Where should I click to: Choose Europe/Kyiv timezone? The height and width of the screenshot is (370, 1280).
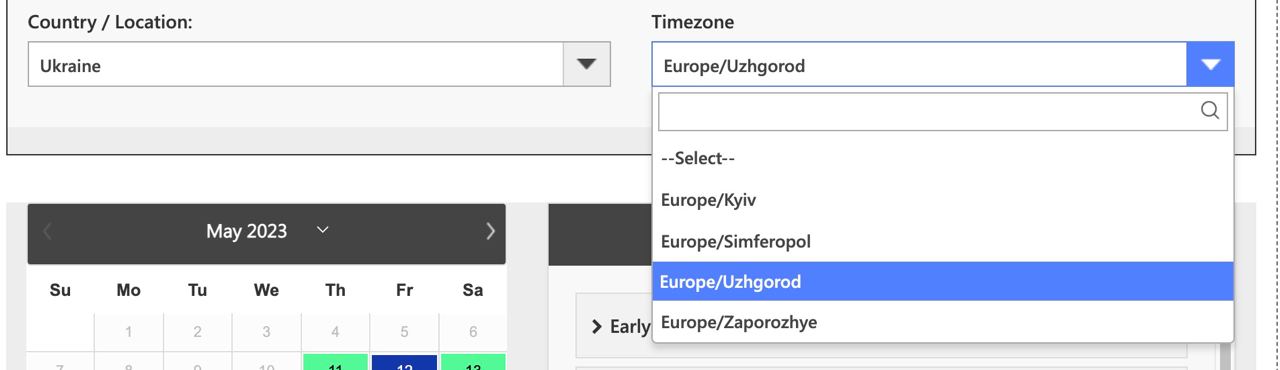pyautogui.click(x=943, y=200)
